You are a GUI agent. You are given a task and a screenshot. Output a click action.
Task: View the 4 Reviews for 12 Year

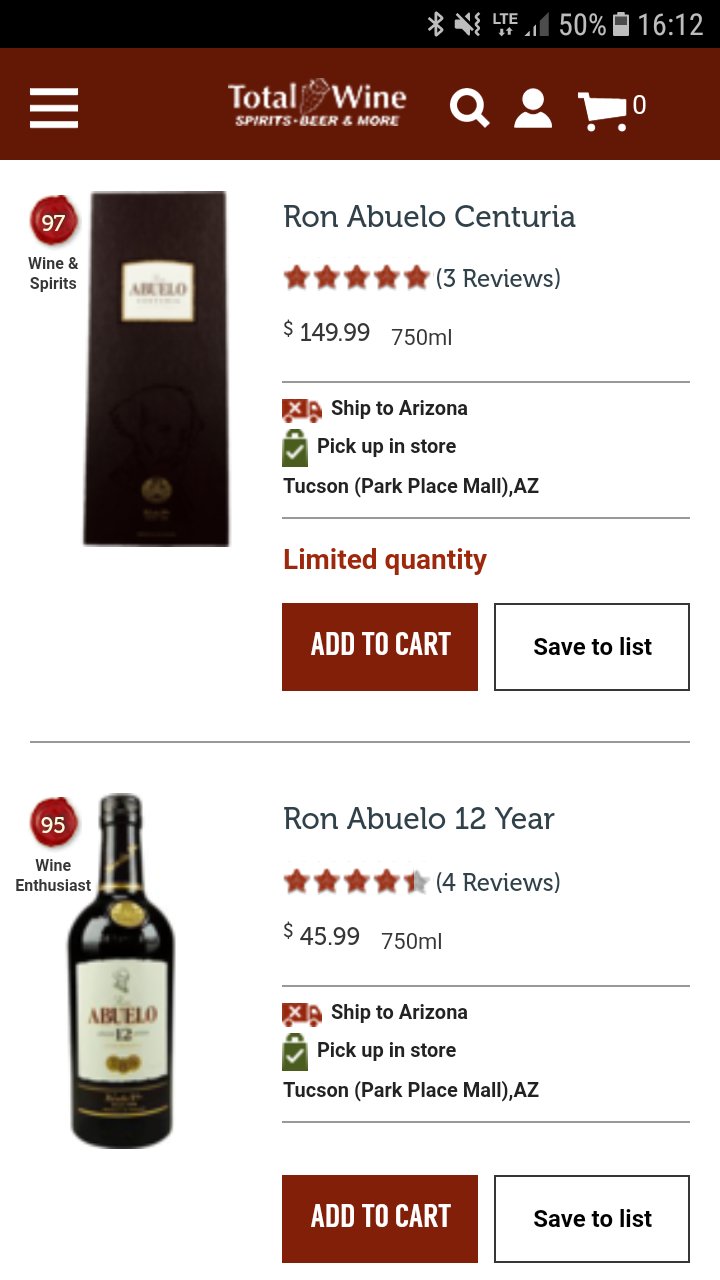click(x=498, y=882)
